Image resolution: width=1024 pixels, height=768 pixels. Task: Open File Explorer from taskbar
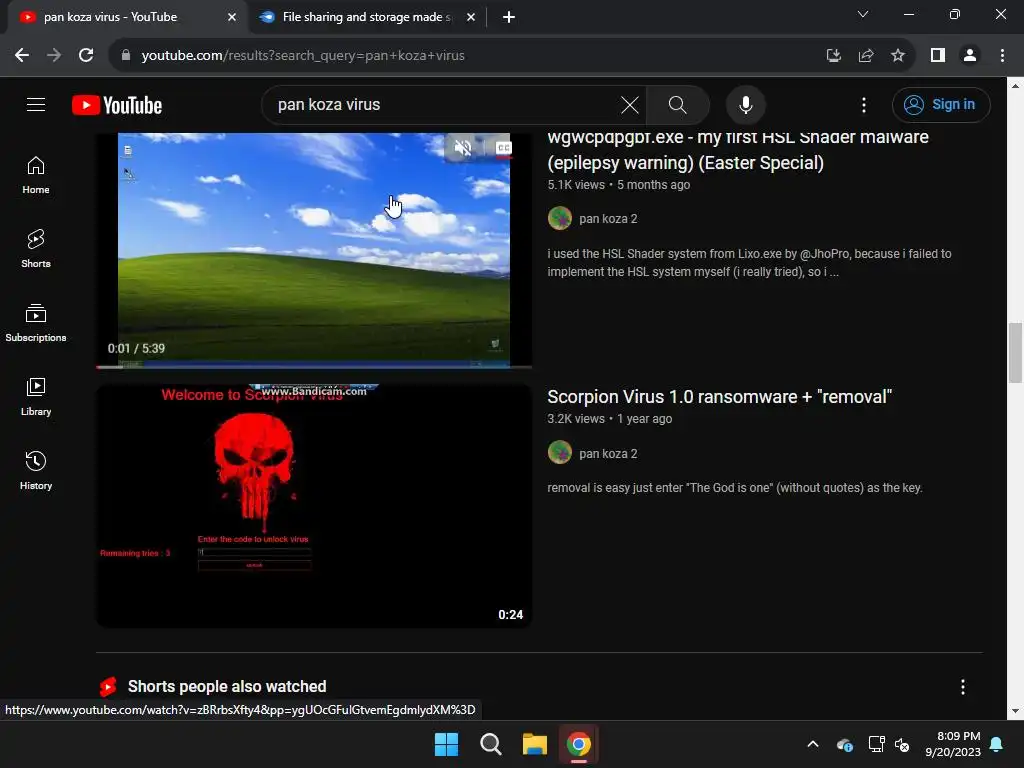pos(534,744)
